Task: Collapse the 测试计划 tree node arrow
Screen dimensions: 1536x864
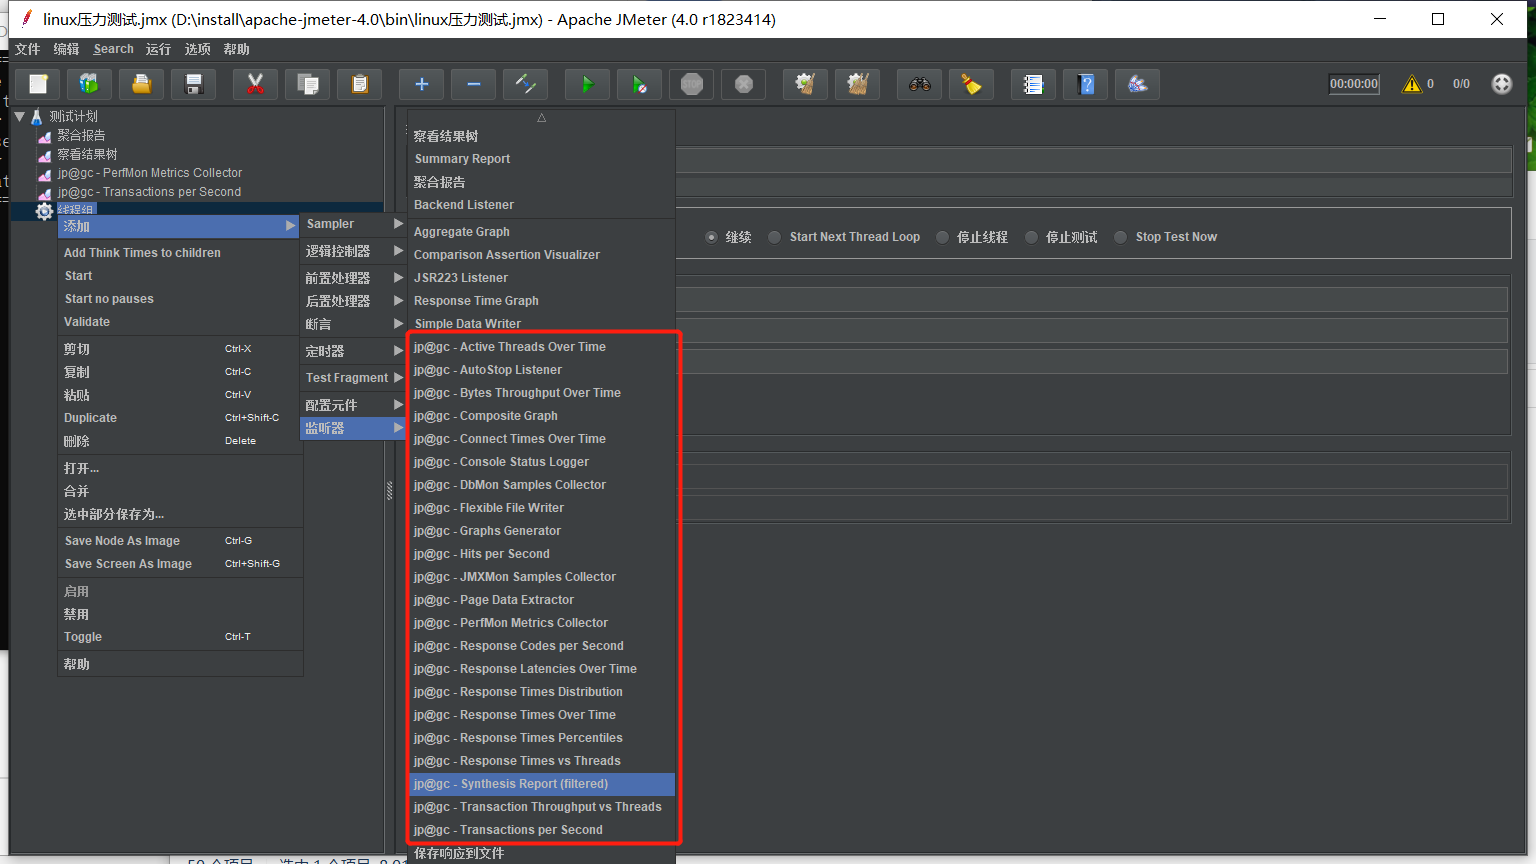Action: tap(19, 116)
